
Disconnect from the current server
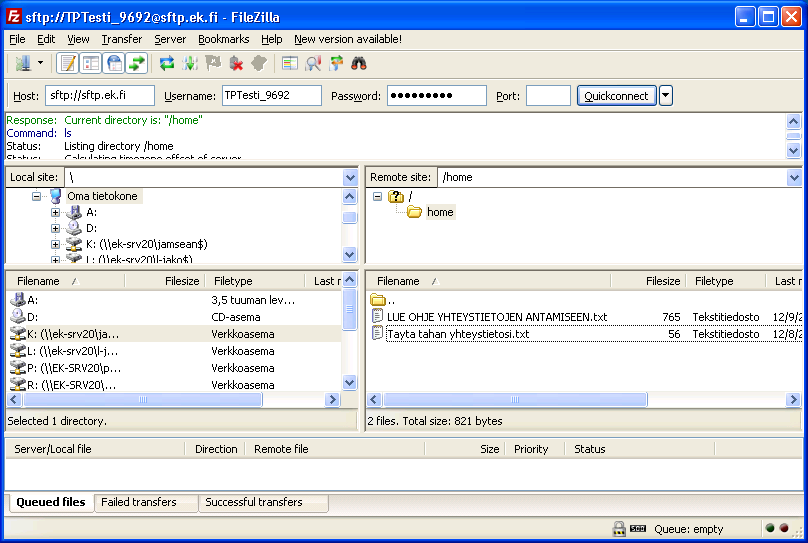pyautogui.click(x=236, y=64)
